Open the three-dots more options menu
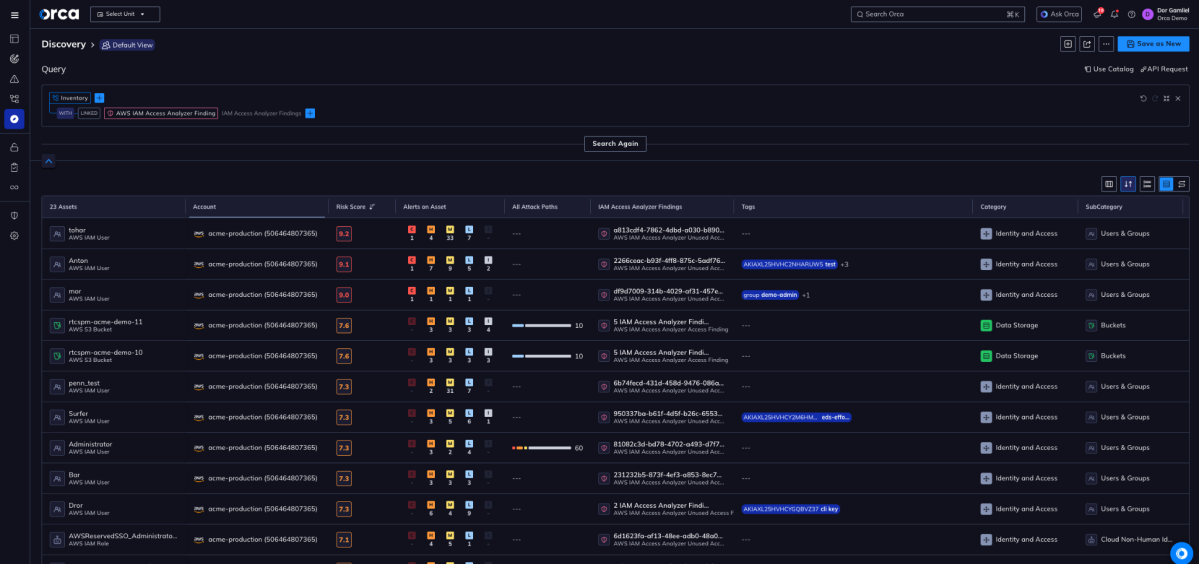 tap(1106, 44)
